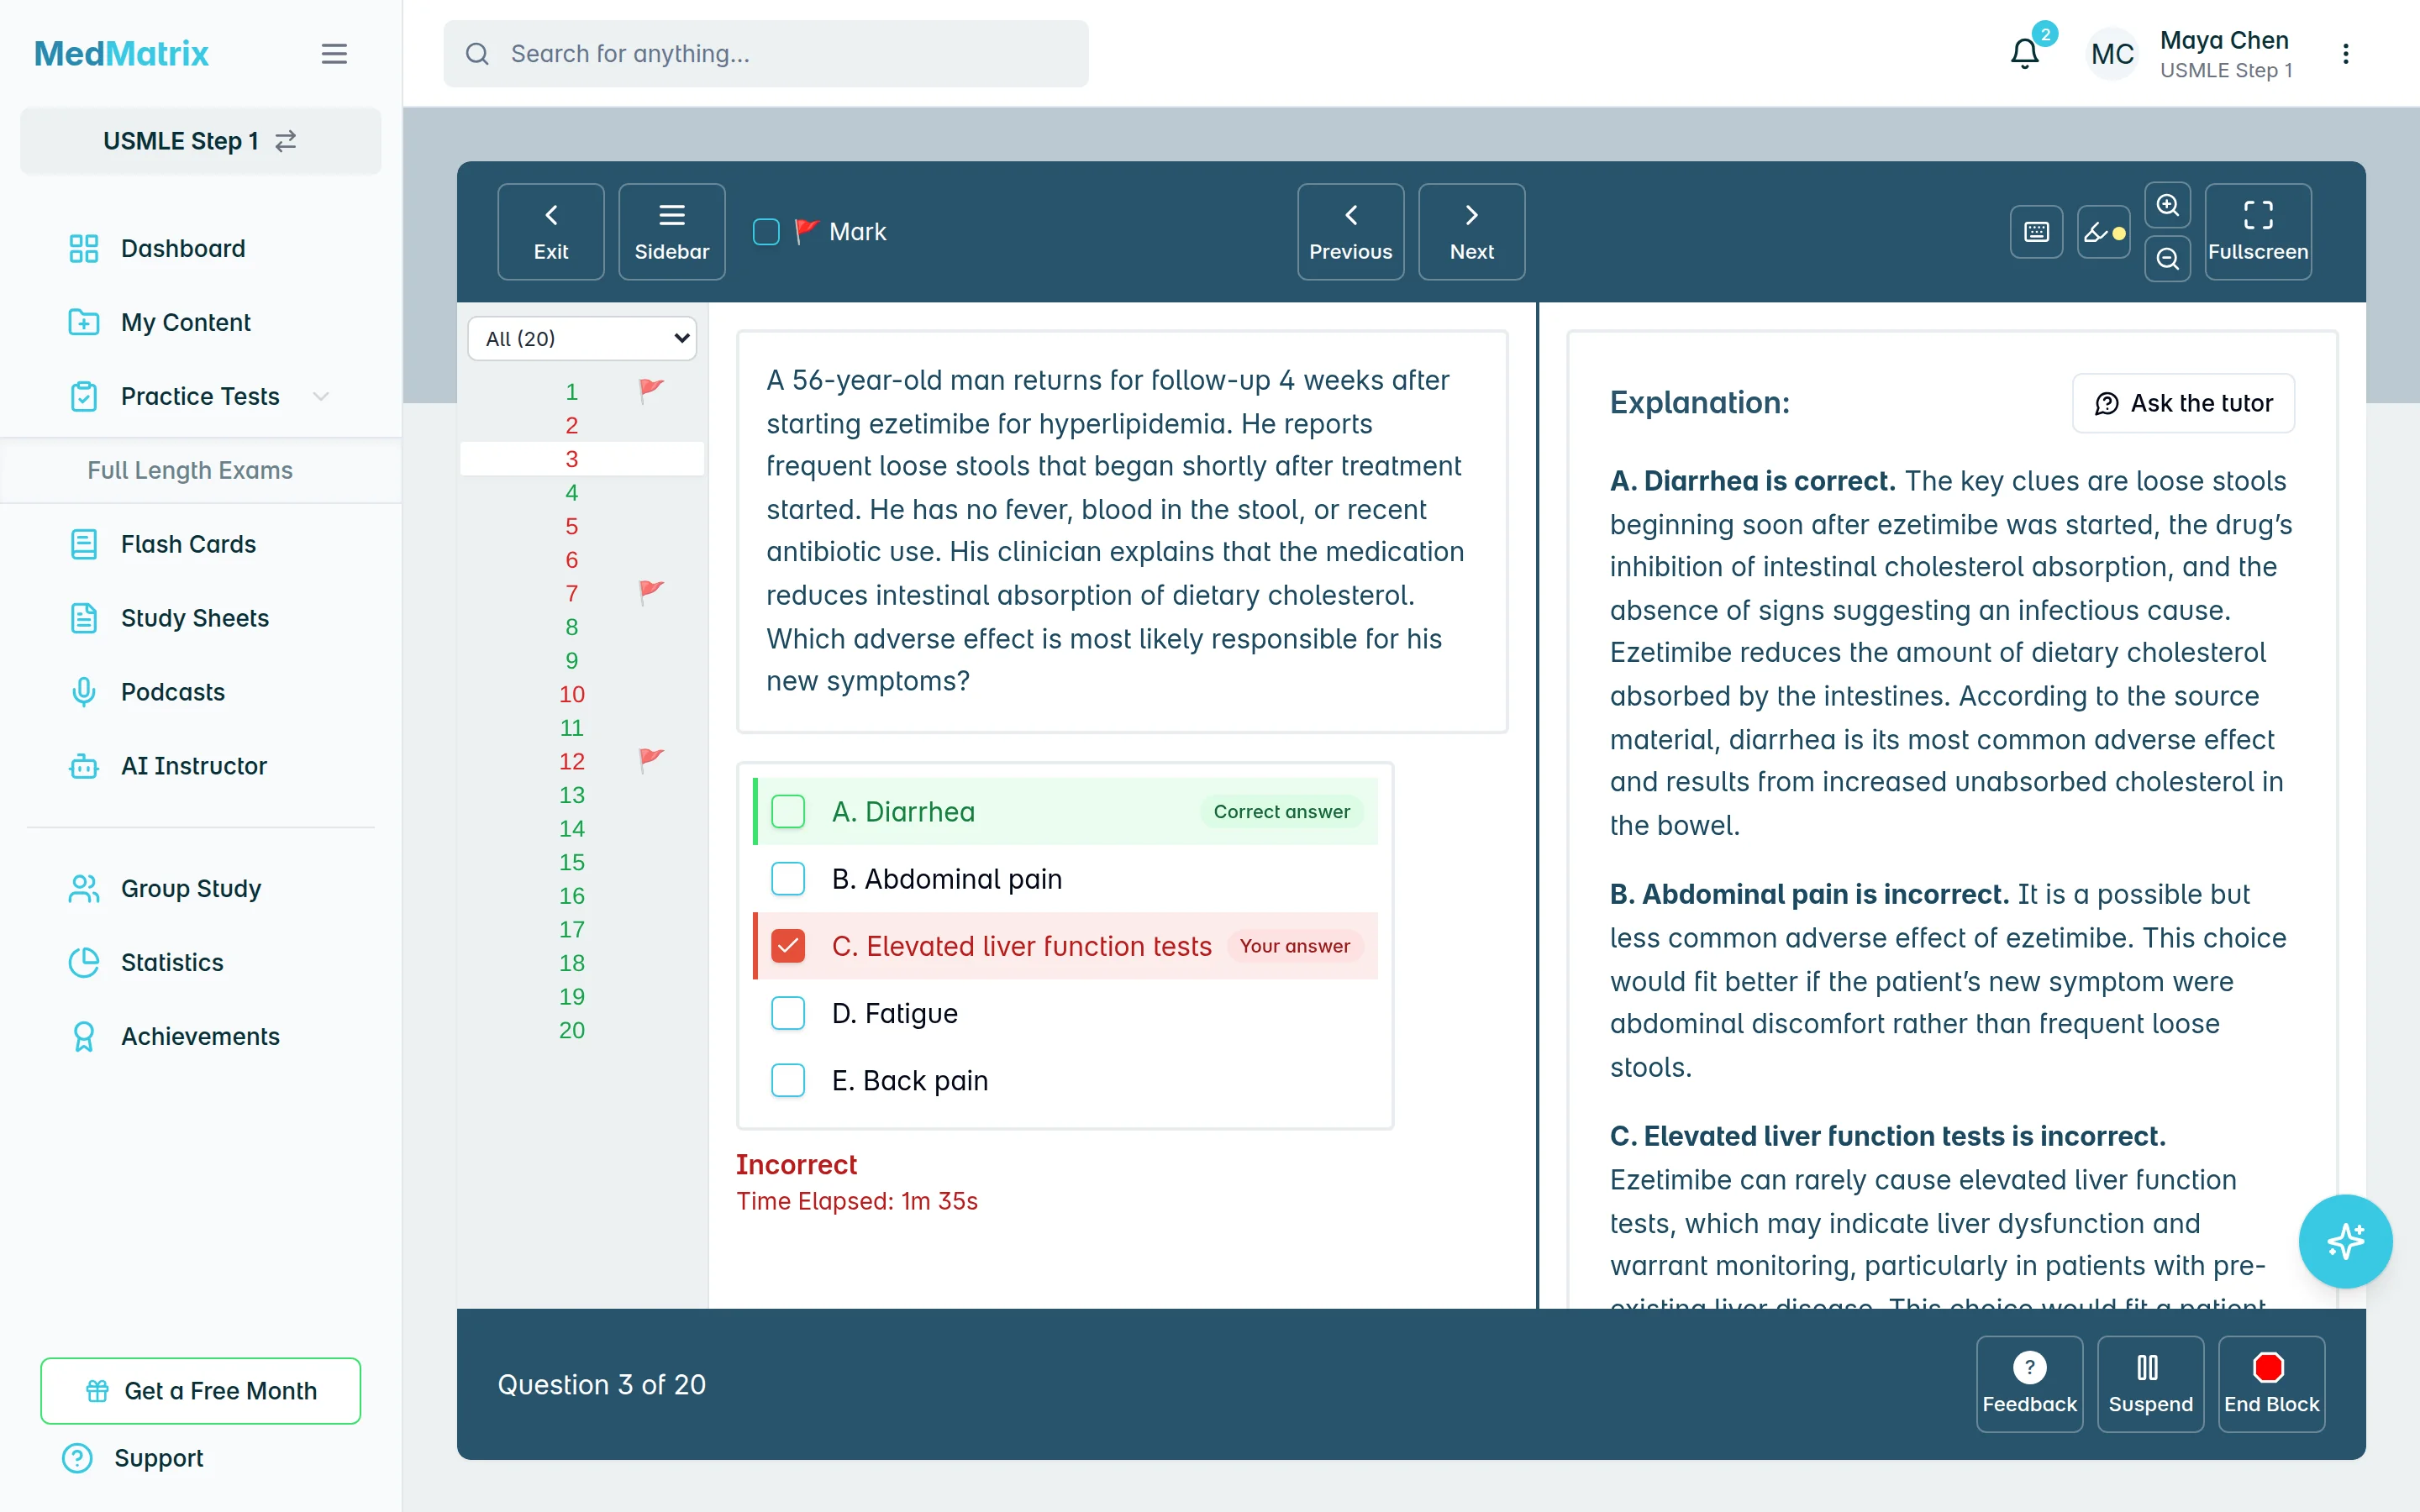Open the Feedback button

click(x=2029, y=1384)
